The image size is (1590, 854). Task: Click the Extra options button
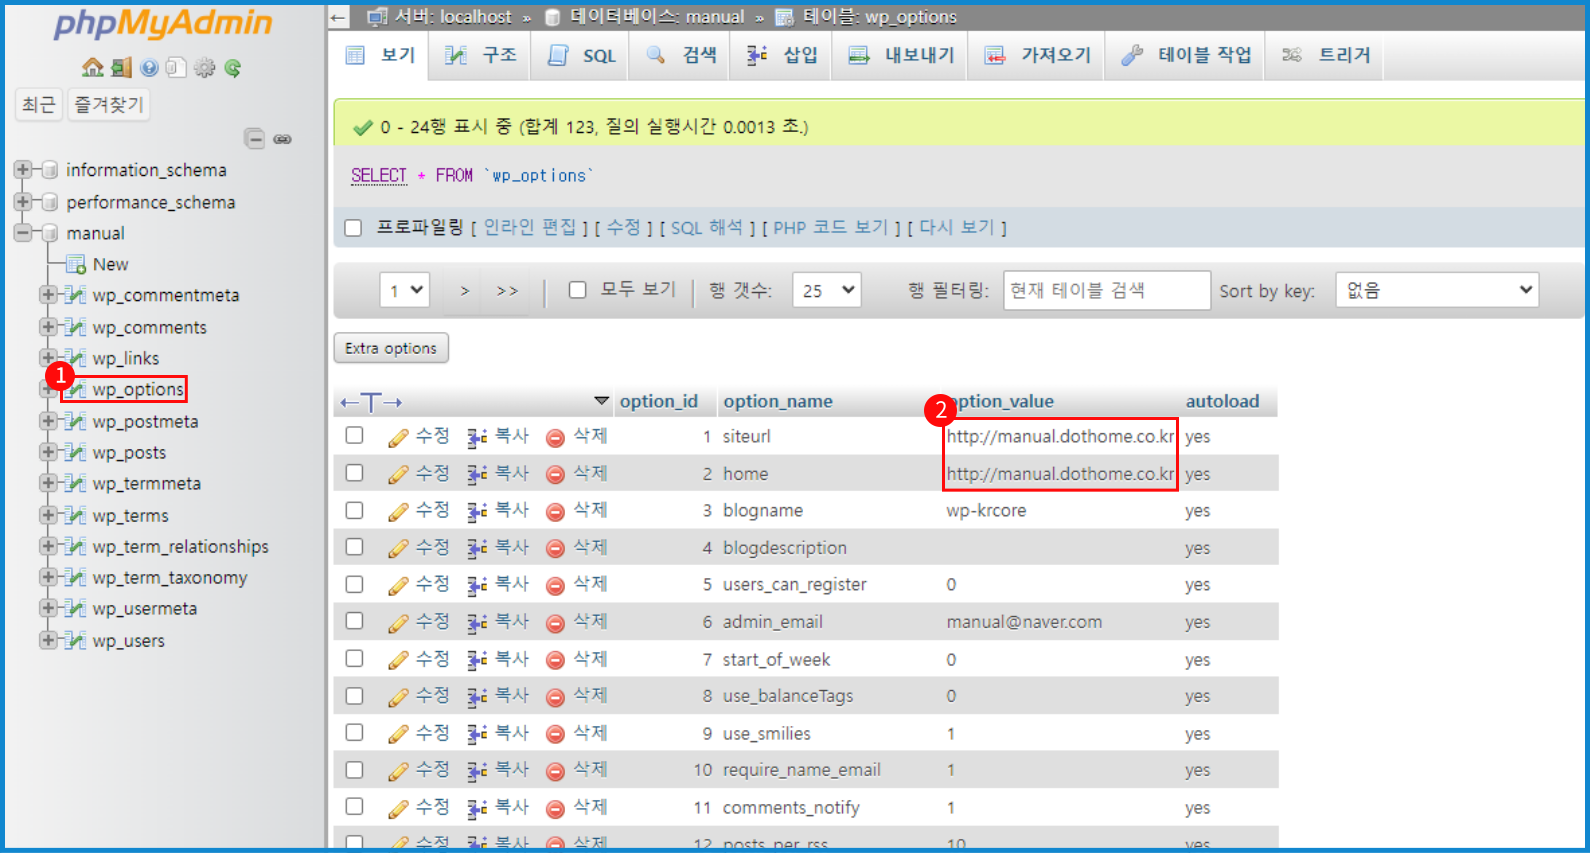(391, 348)
